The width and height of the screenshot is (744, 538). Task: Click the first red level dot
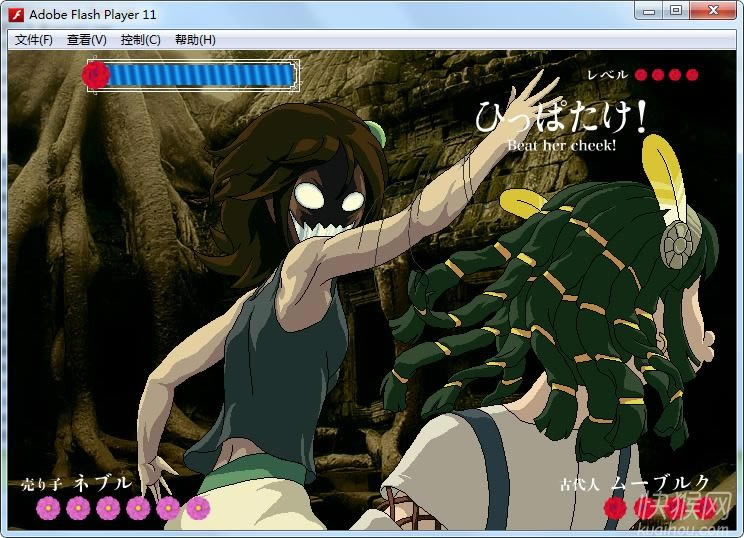(x=642, y=74)
